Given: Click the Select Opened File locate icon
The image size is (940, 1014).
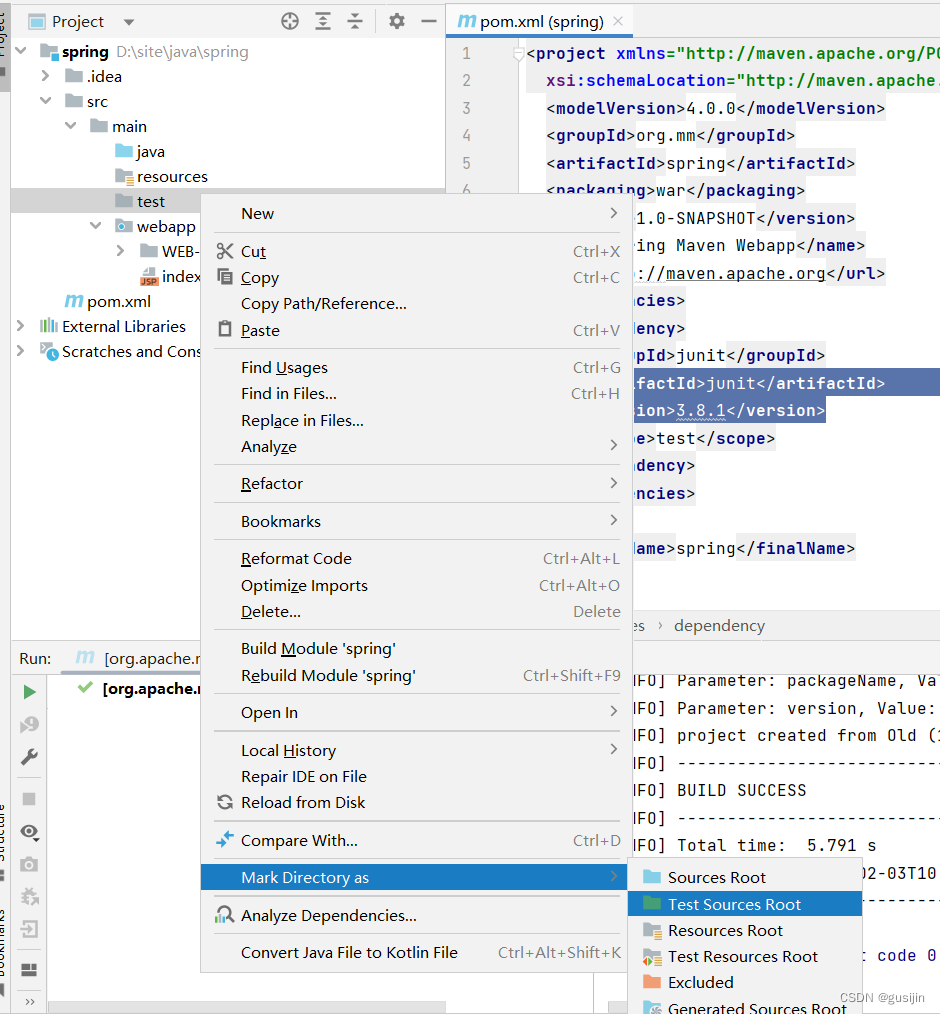Looking at the screenshot, I should (x=290, y=21).
